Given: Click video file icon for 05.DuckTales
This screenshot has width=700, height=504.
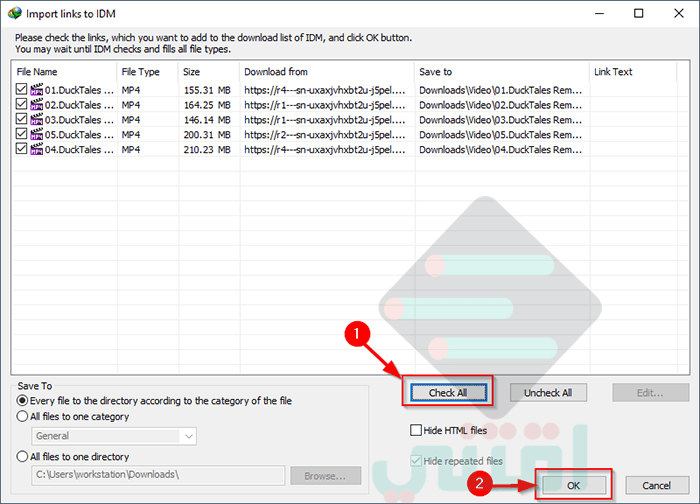Looking at the screenshot, I should tap(37, 134).
